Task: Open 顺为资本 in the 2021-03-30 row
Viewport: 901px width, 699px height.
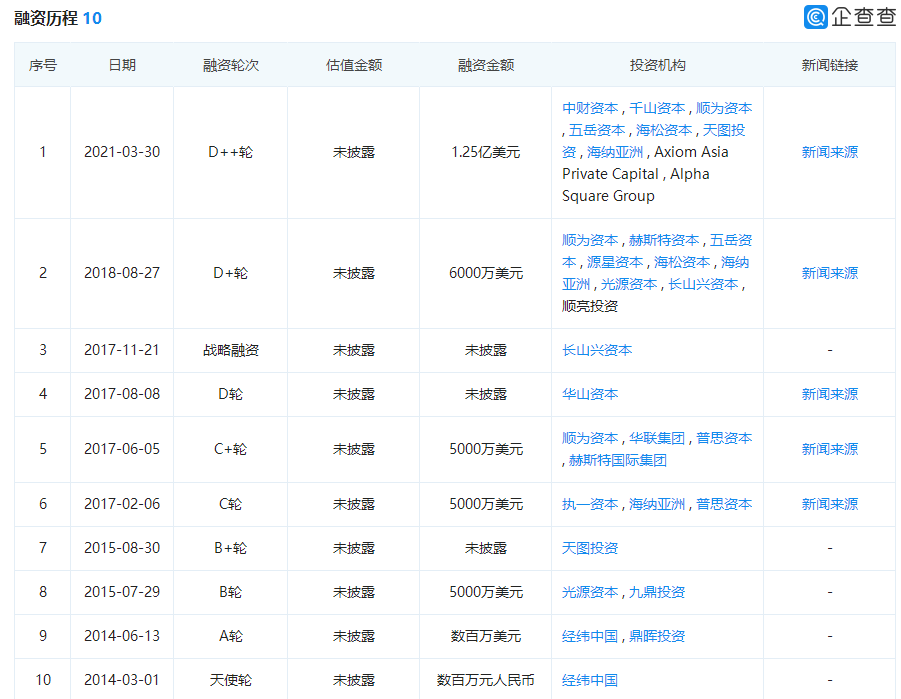Action: pyautogui.click(x=724, y=108)
